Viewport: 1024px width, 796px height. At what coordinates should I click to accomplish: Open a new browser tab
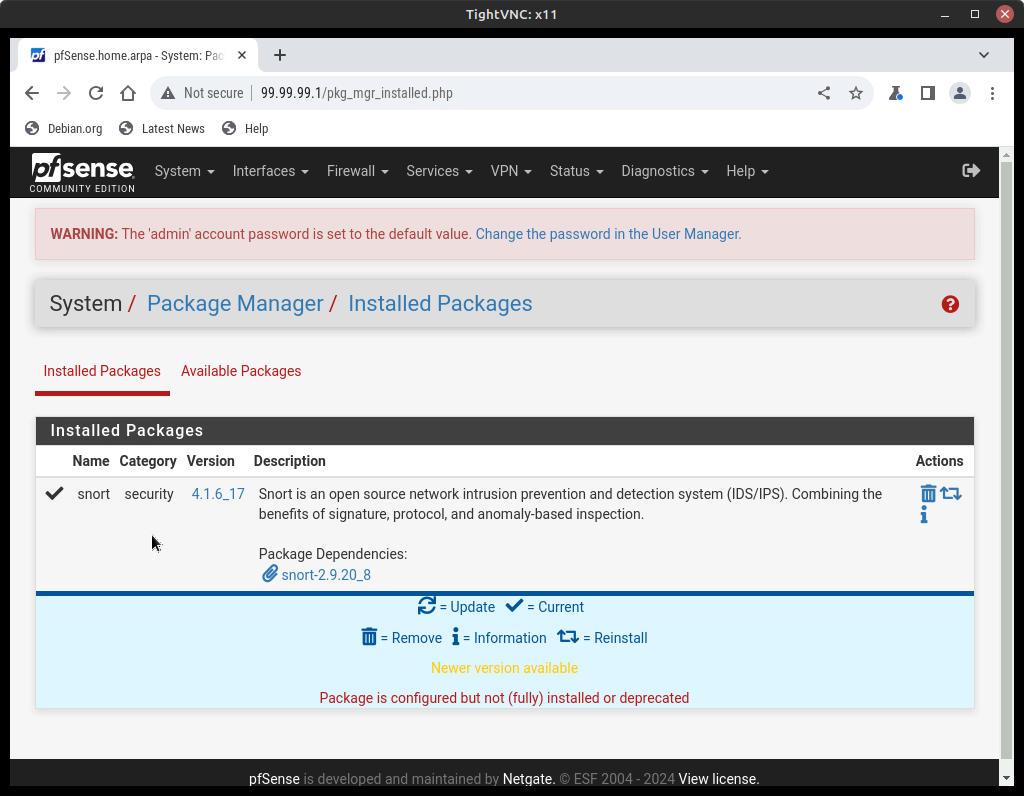pos(280,56)
